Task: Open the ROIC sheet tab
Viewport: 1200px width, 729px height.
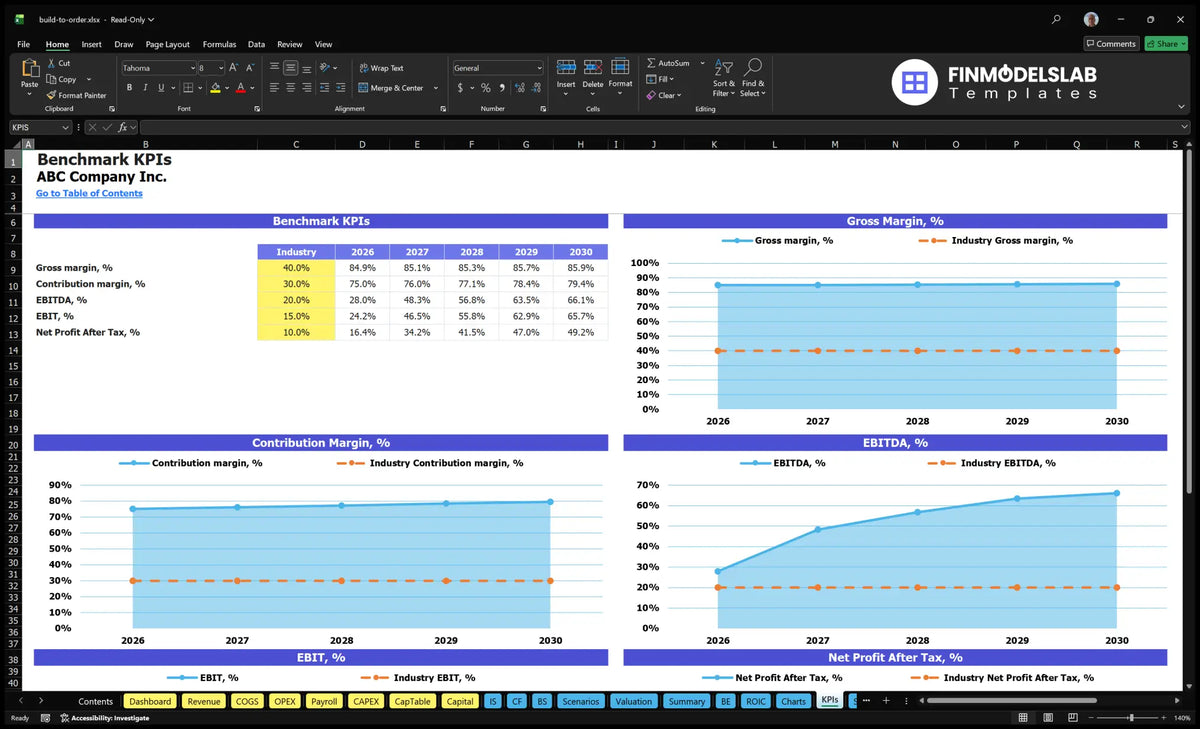Action: click(x=756, y=701)
